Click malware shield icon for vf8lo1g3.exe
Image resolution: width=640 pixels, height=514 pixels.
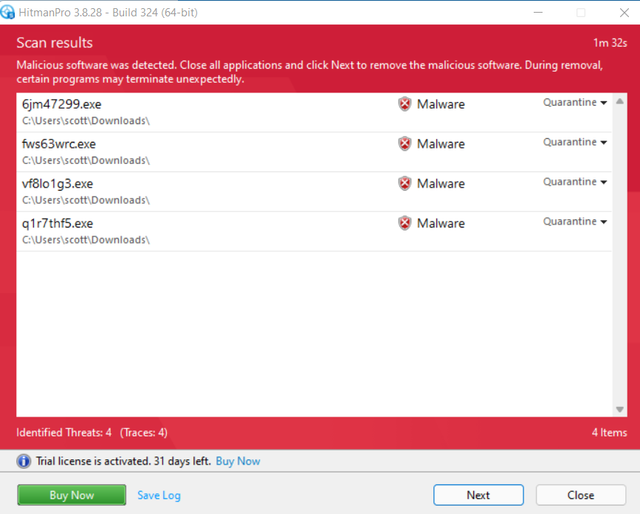(x=404, y=183)
